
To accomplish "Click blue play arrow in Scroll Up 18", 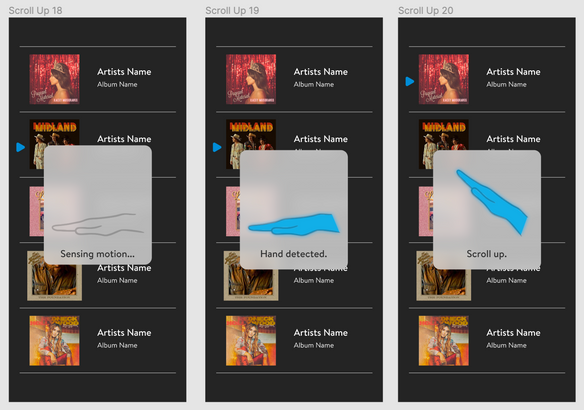I will click(x=21, y=147).
